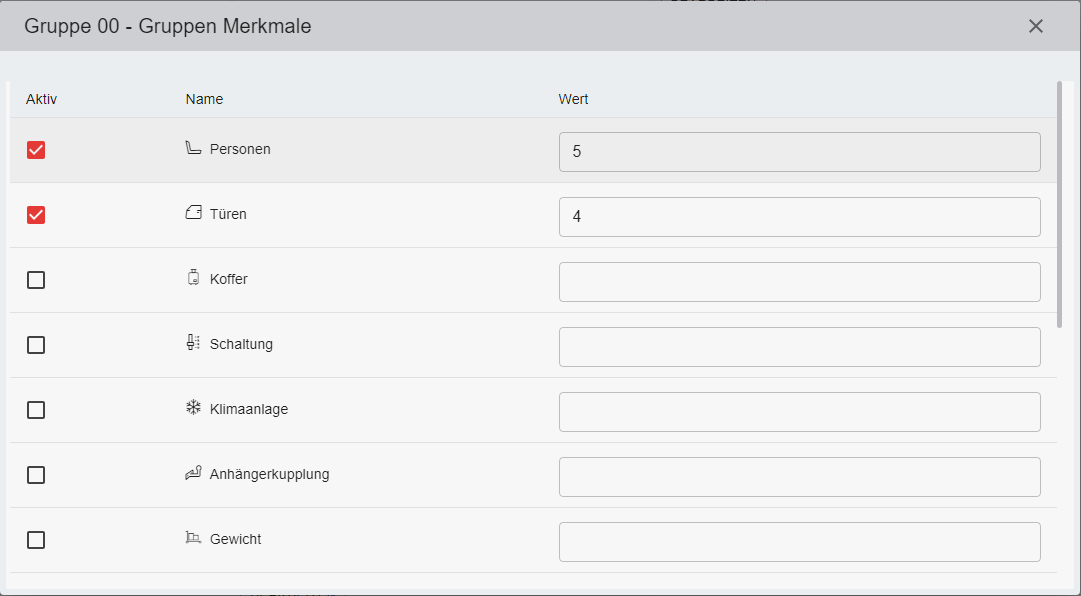The image size is (1081, 596).
Task: Click into the Koffer value input
Action: click(799, 282)
